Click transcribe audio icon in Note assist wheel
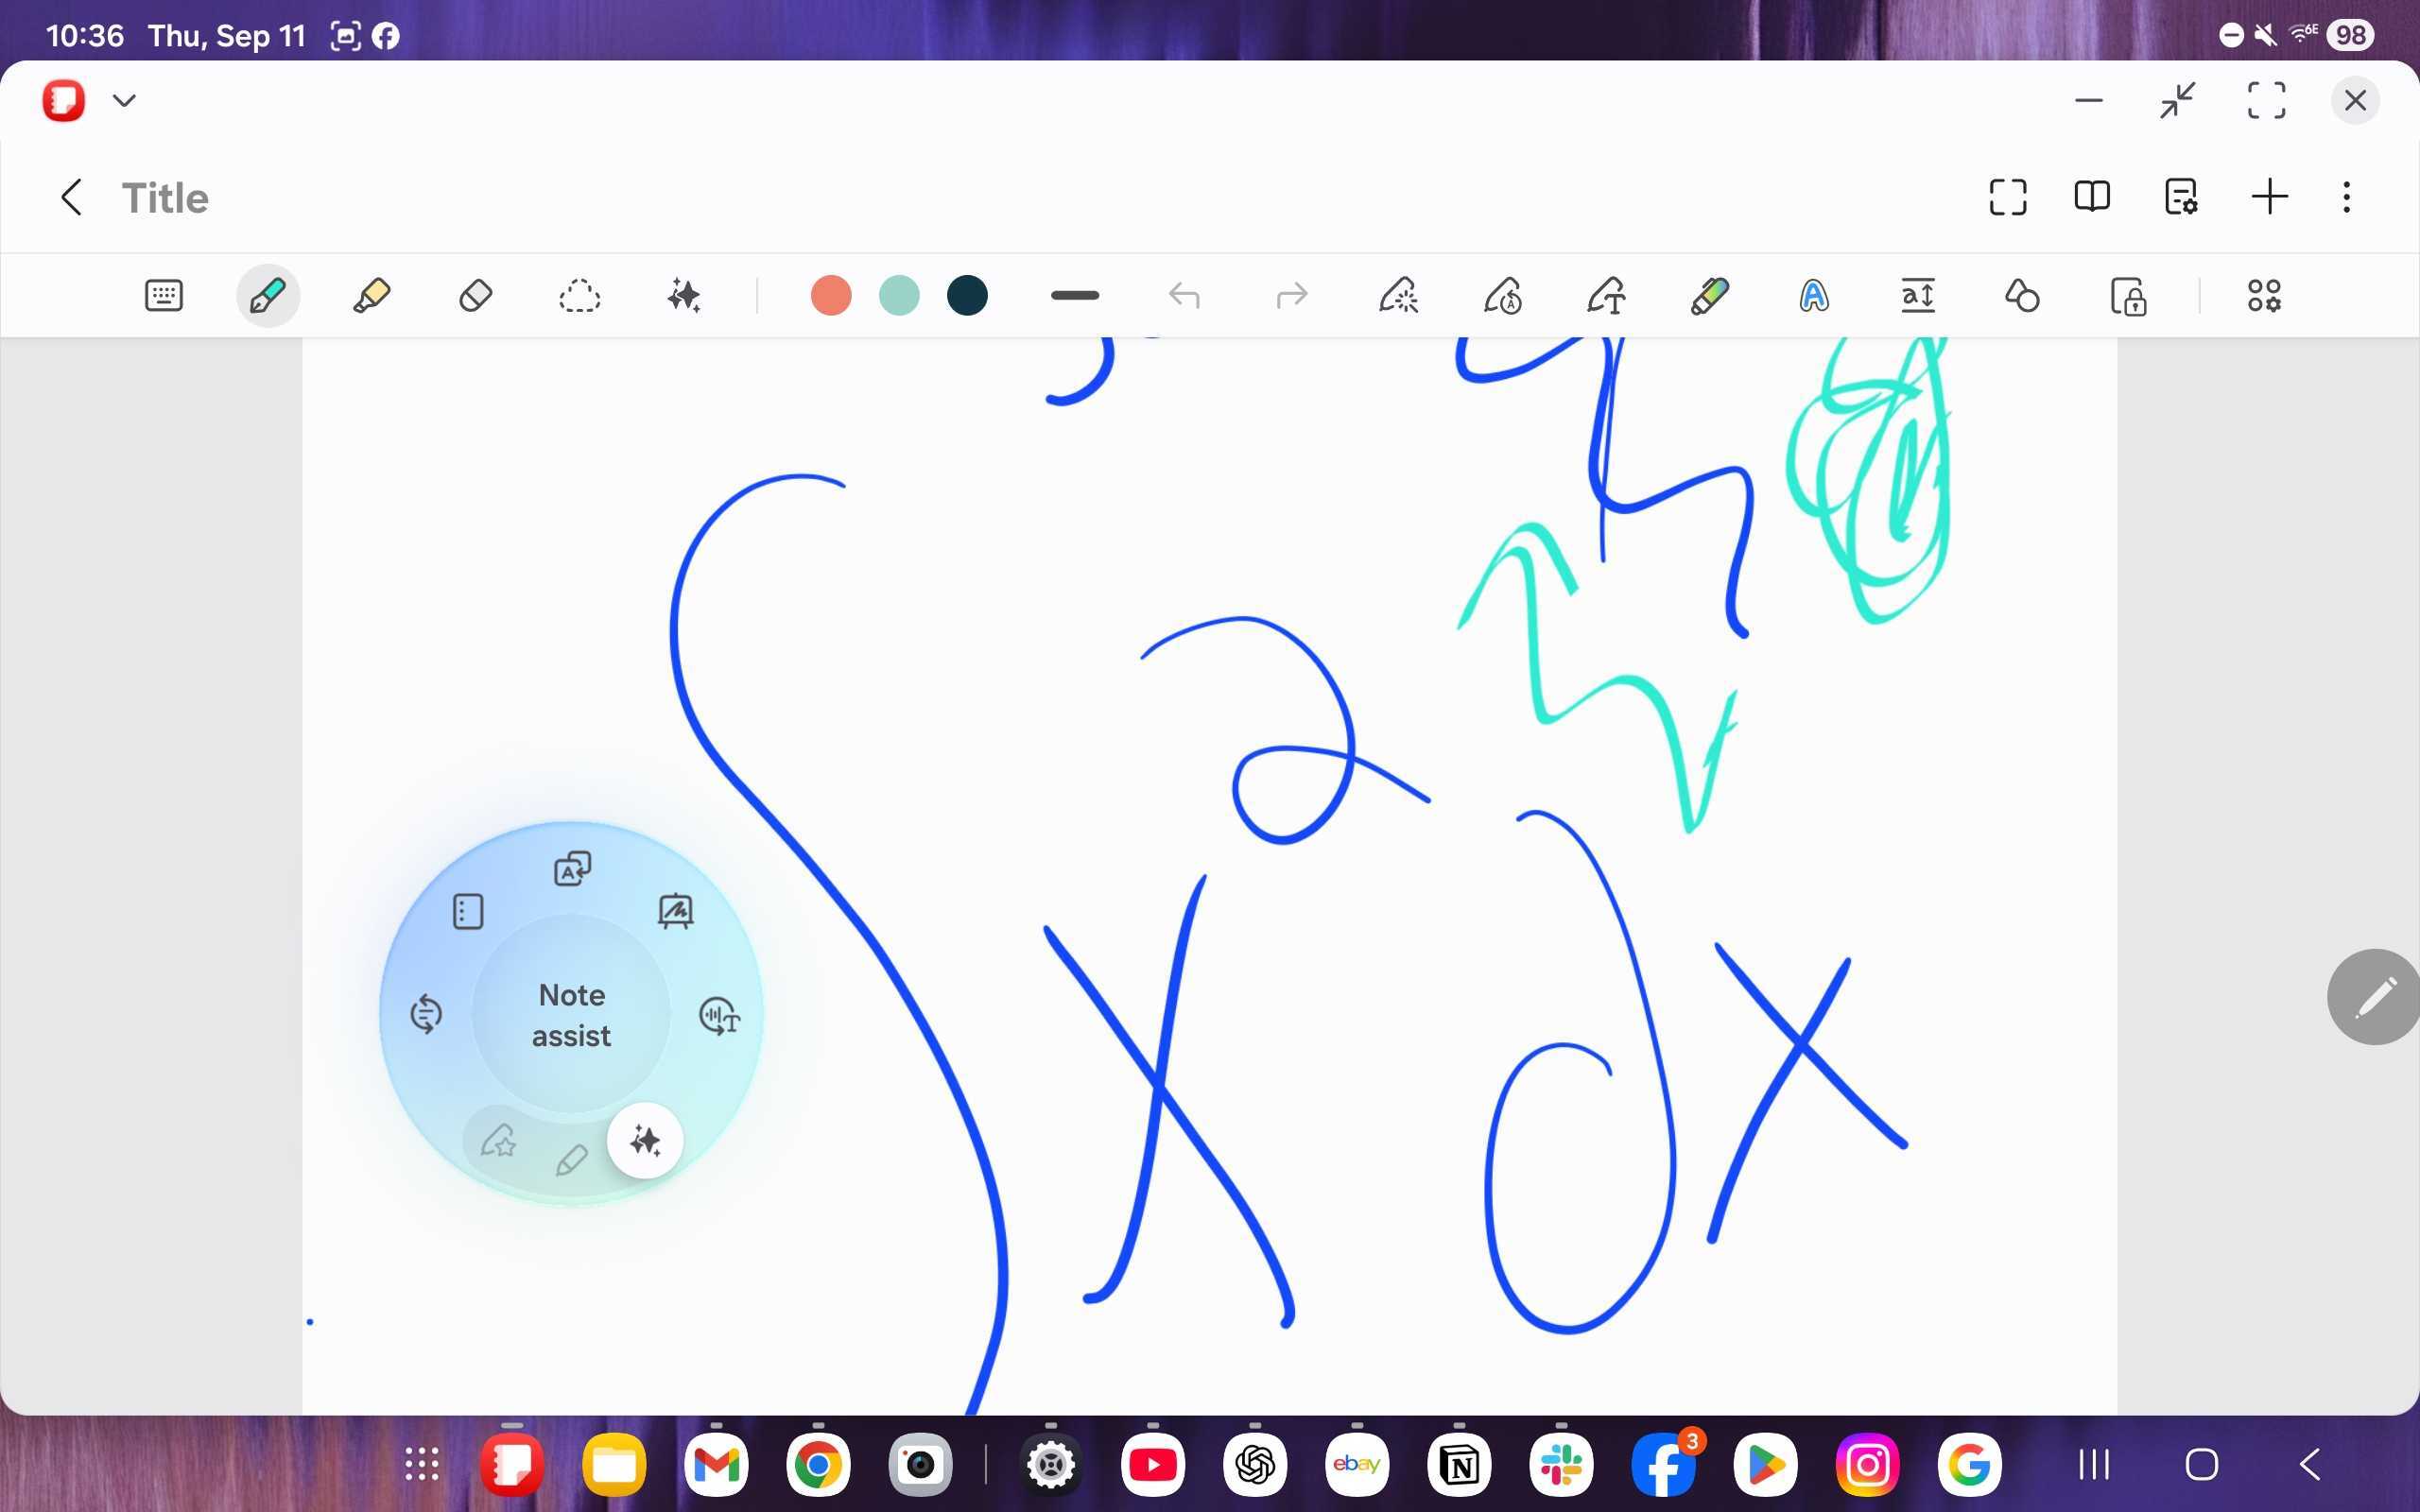Screen dimensions: 2420x1512 (x=719, y=1016)
